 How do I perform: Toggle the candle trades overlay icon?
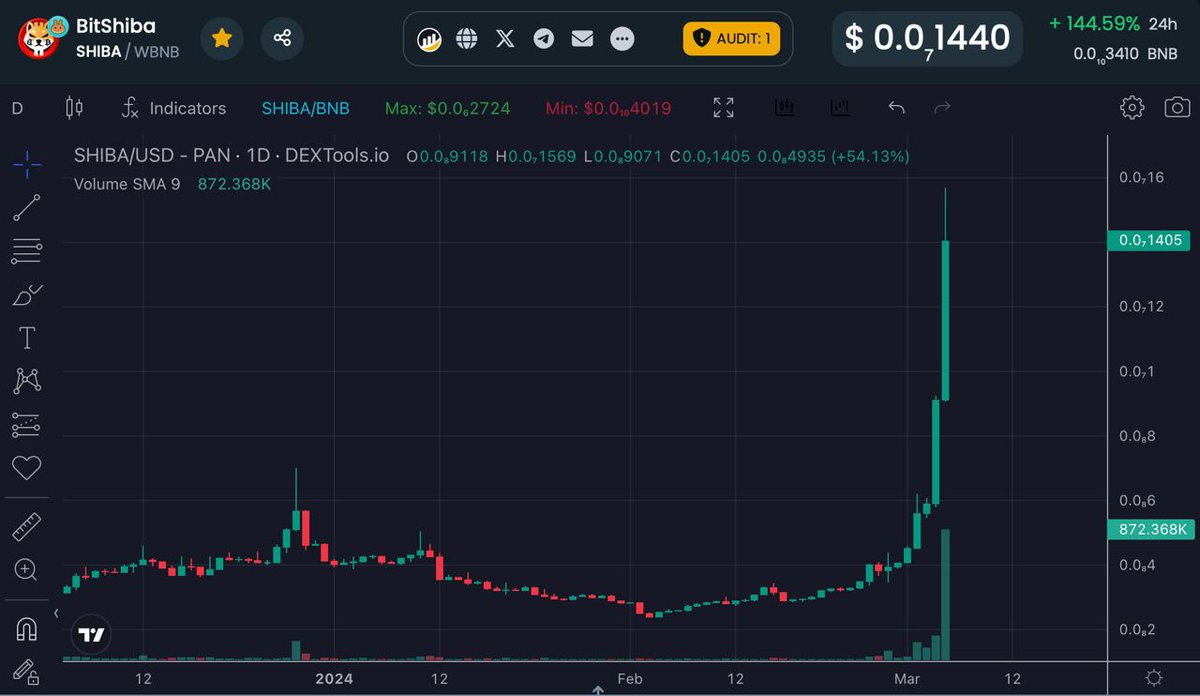coord(784,107)
